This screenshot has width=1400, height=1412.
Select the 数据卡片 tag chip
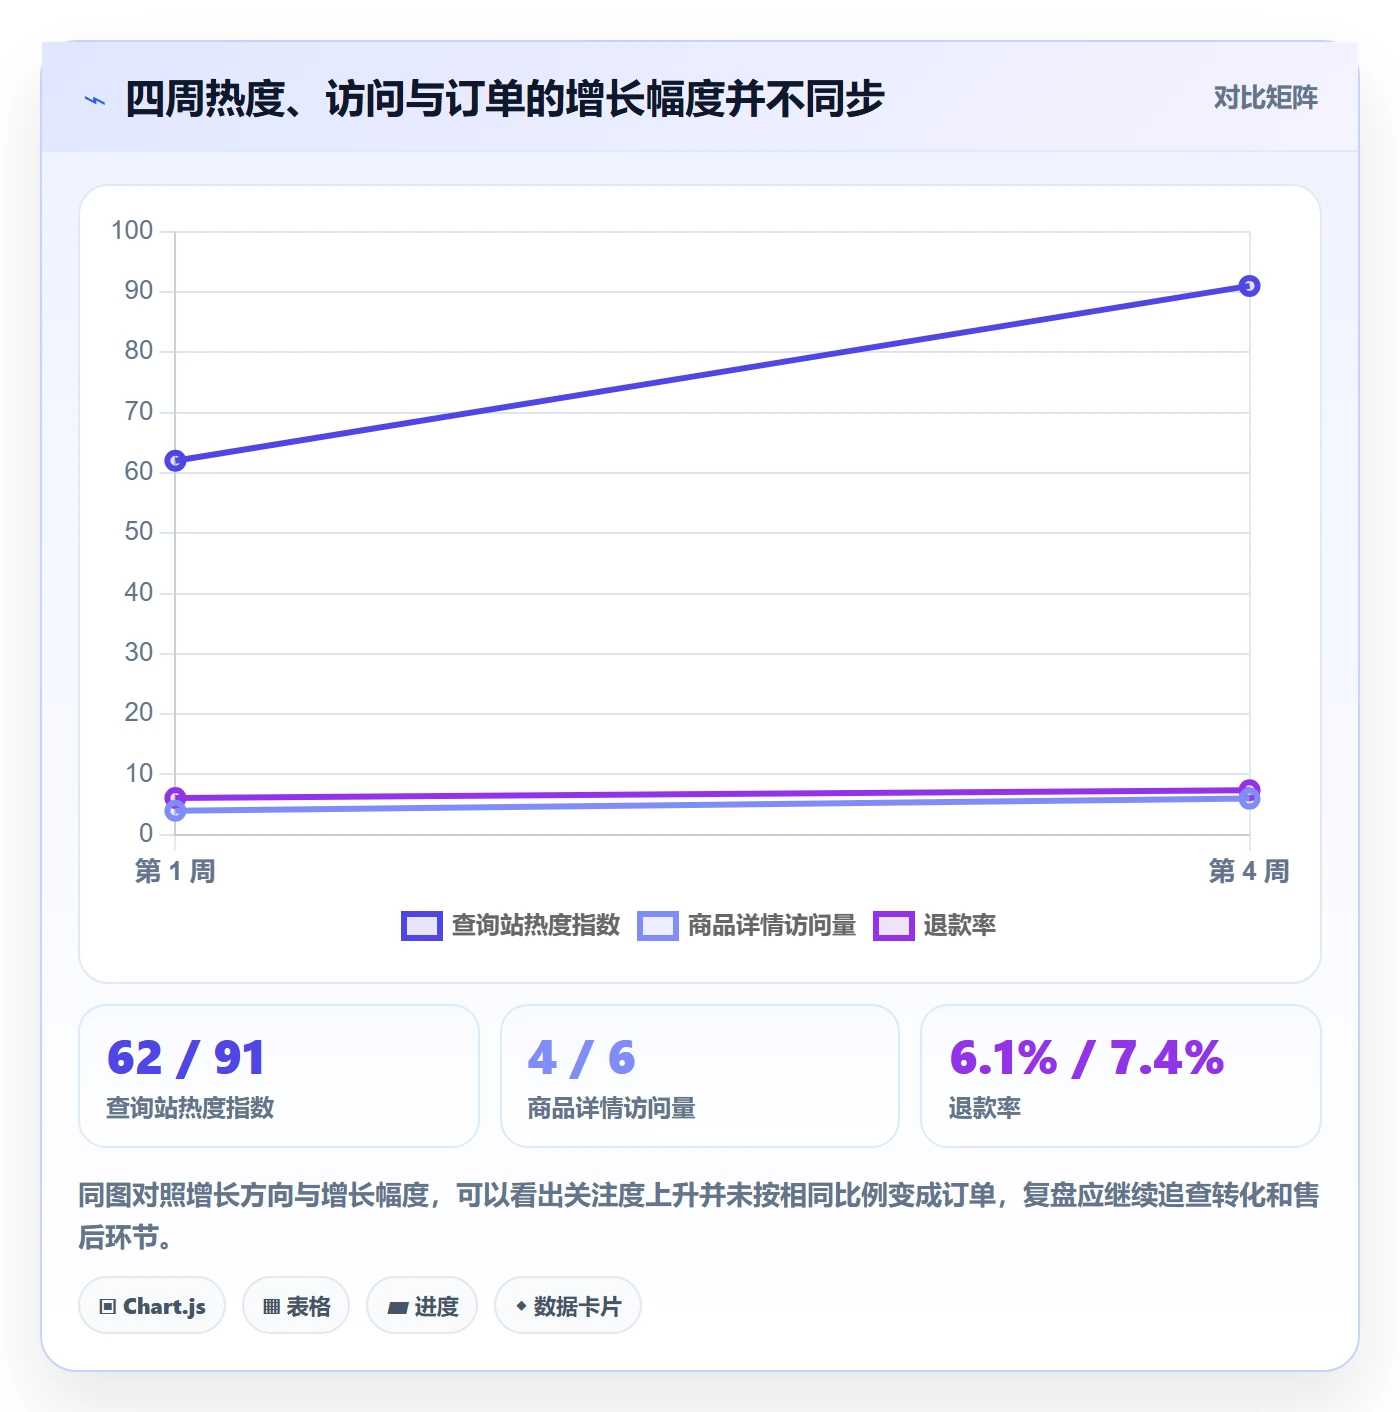click(568, 1306)
